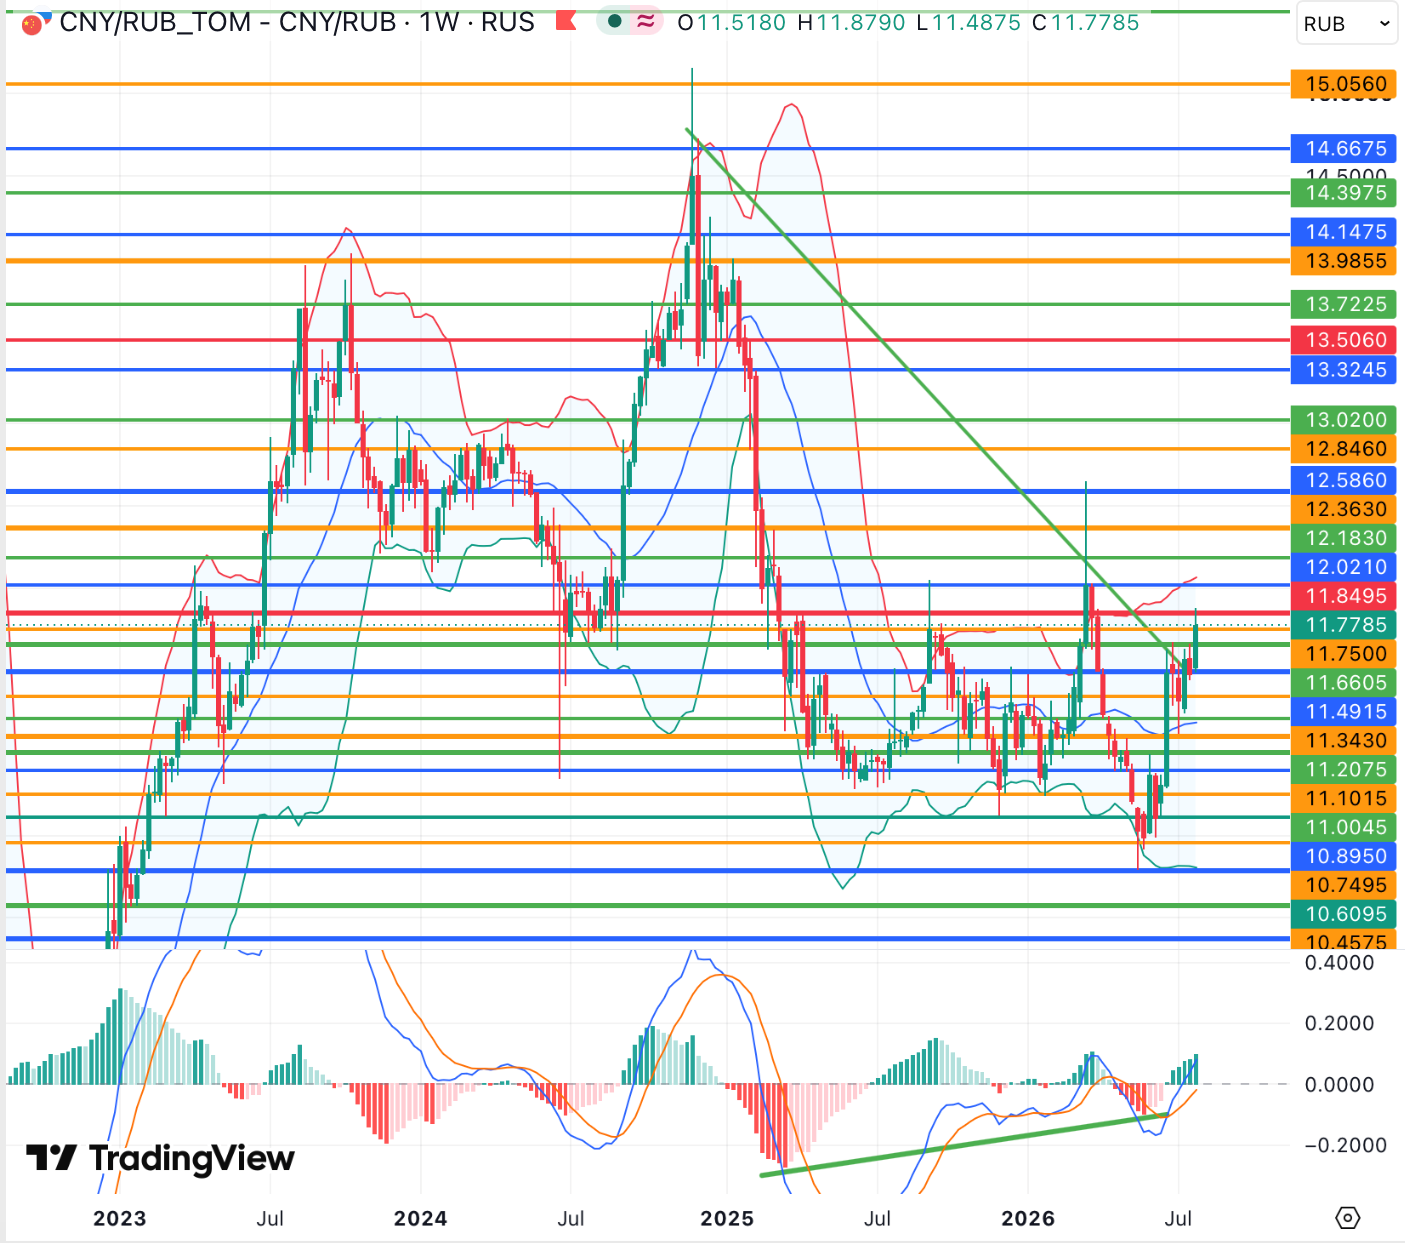Click the CNY/RUB currency pair flag icon

point(34,23)
